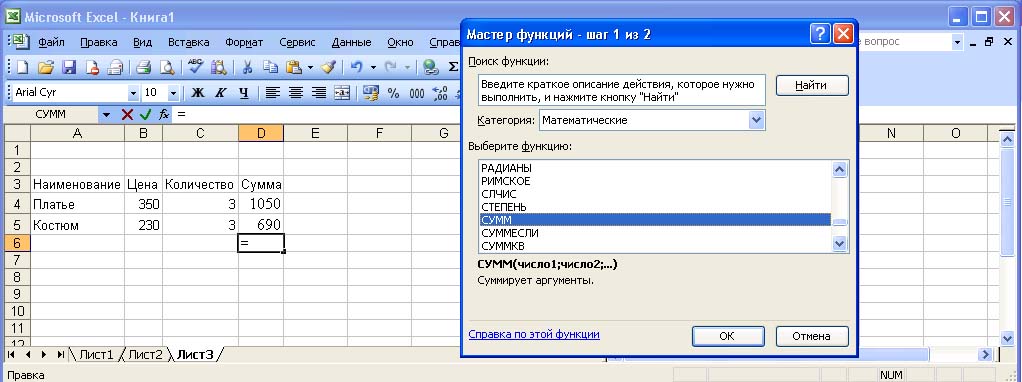Image resolution: width=1022 pixels, height=382 pixels.
Task: Apply the 000 thousands separator format
Action: (x=417, y=93)
